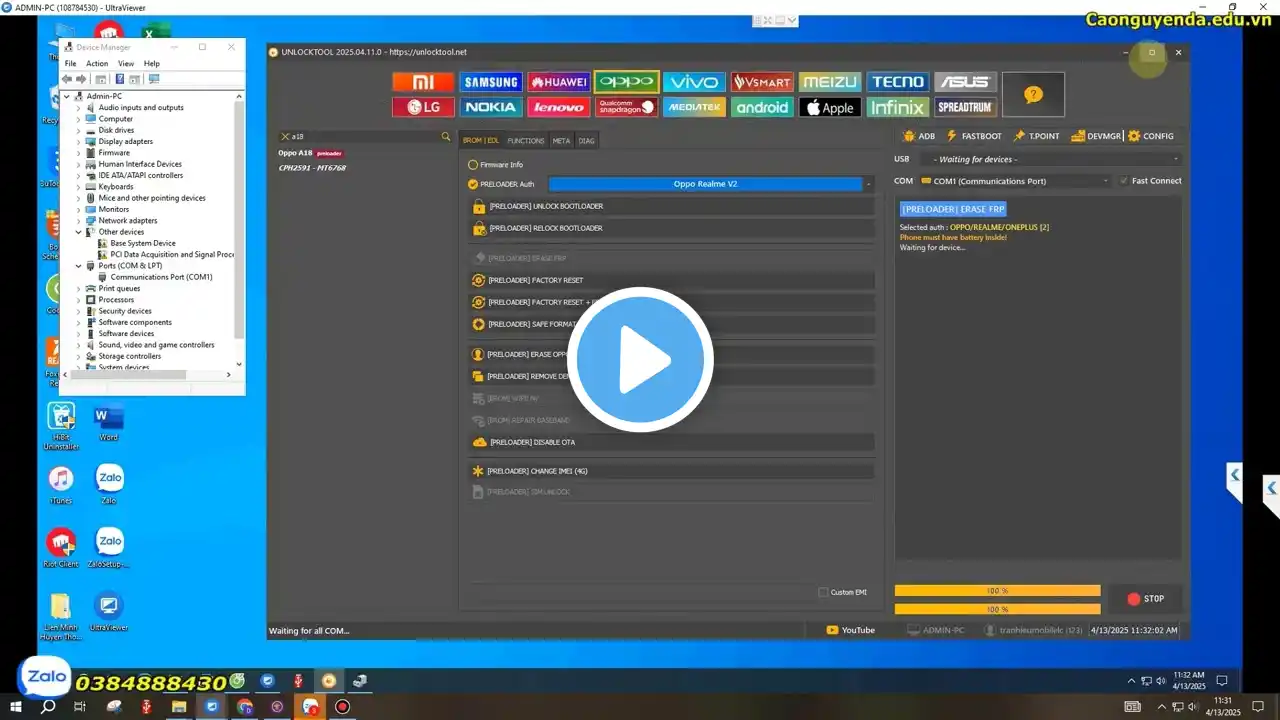
Task: Open View menu in Device Manager
Action: (126, 64)
